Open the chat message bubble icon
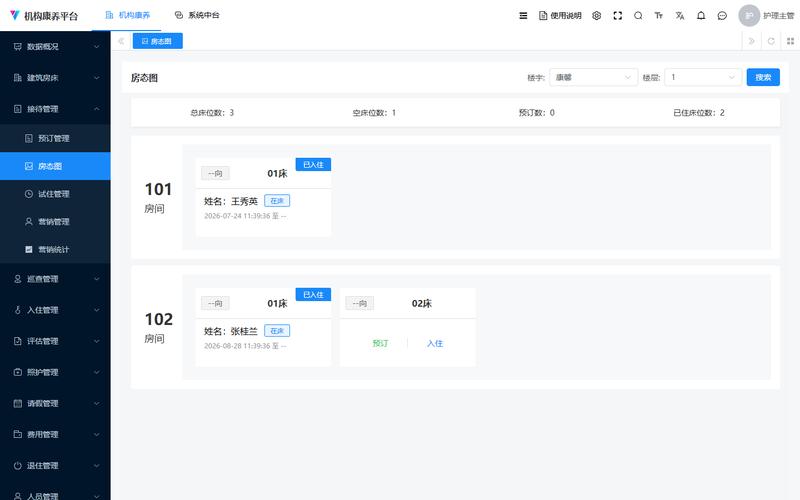 point(722,16)
